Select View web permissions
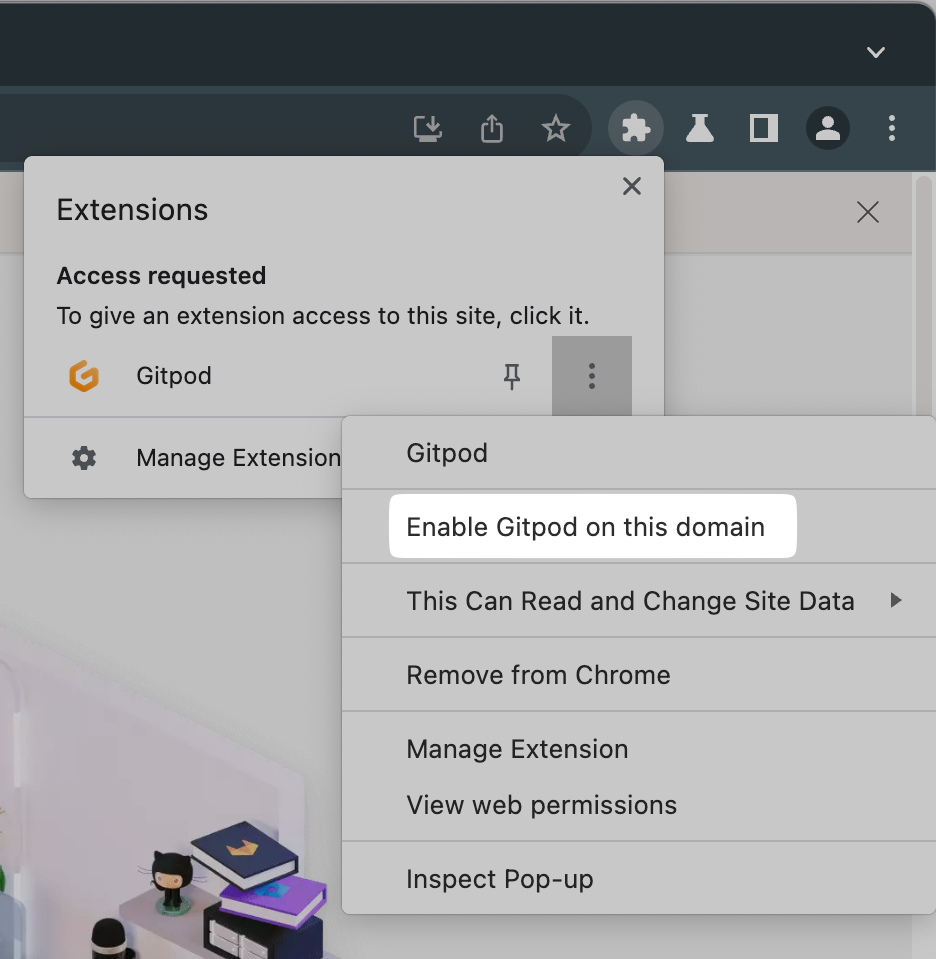This screenshot has width=936, height=959. [x=541, y=805]
